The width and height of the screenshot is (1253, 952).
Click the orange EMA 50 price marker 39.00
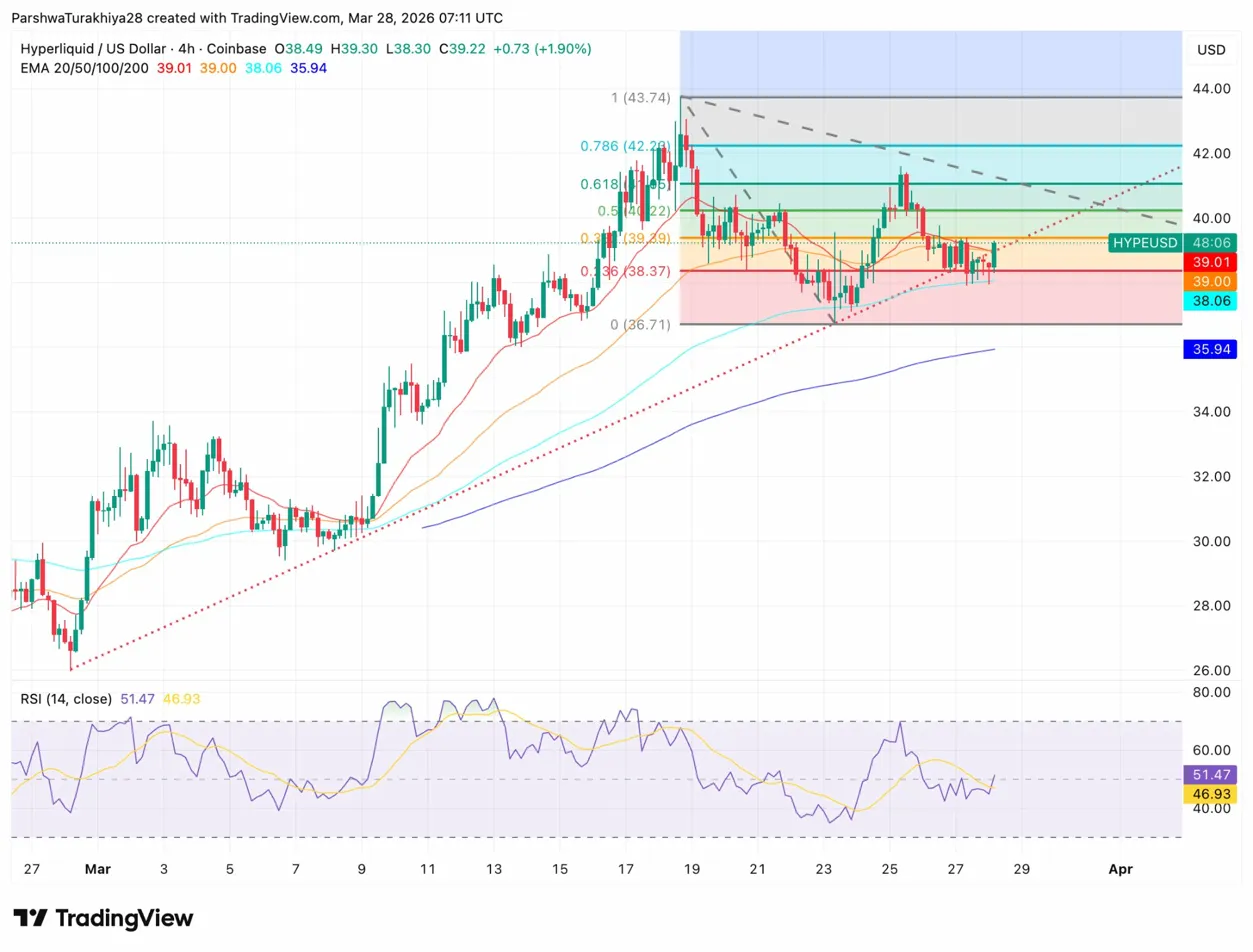pyautogui.click(x=1211, y=282)
